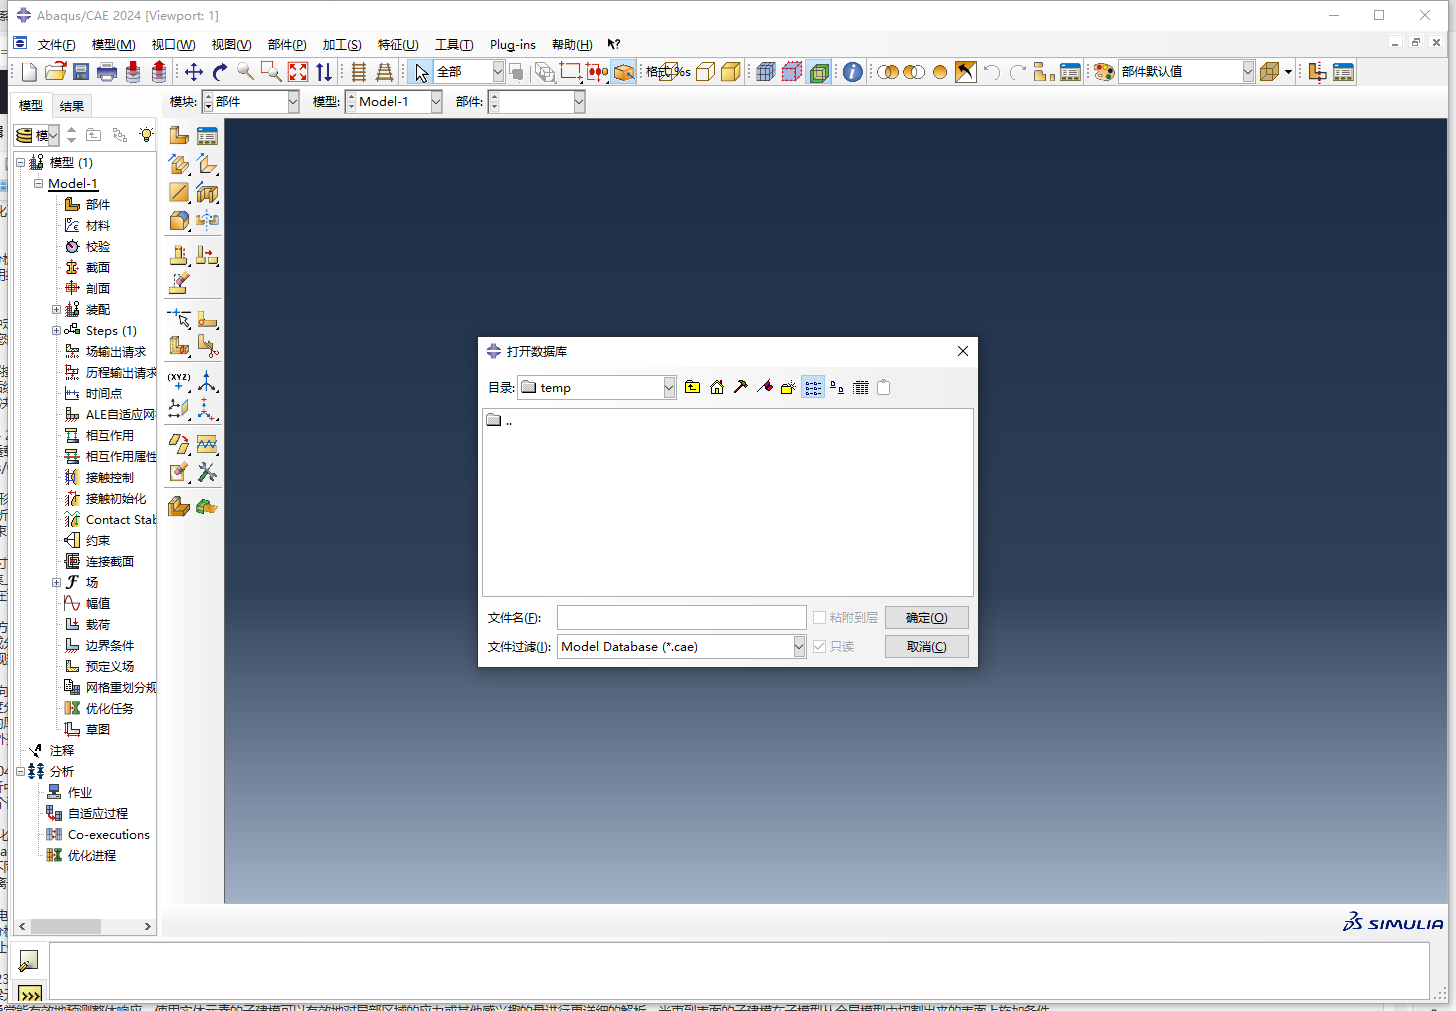Open the color code palette tool
This screenshot has width=1456, height=1011.
1103,71
